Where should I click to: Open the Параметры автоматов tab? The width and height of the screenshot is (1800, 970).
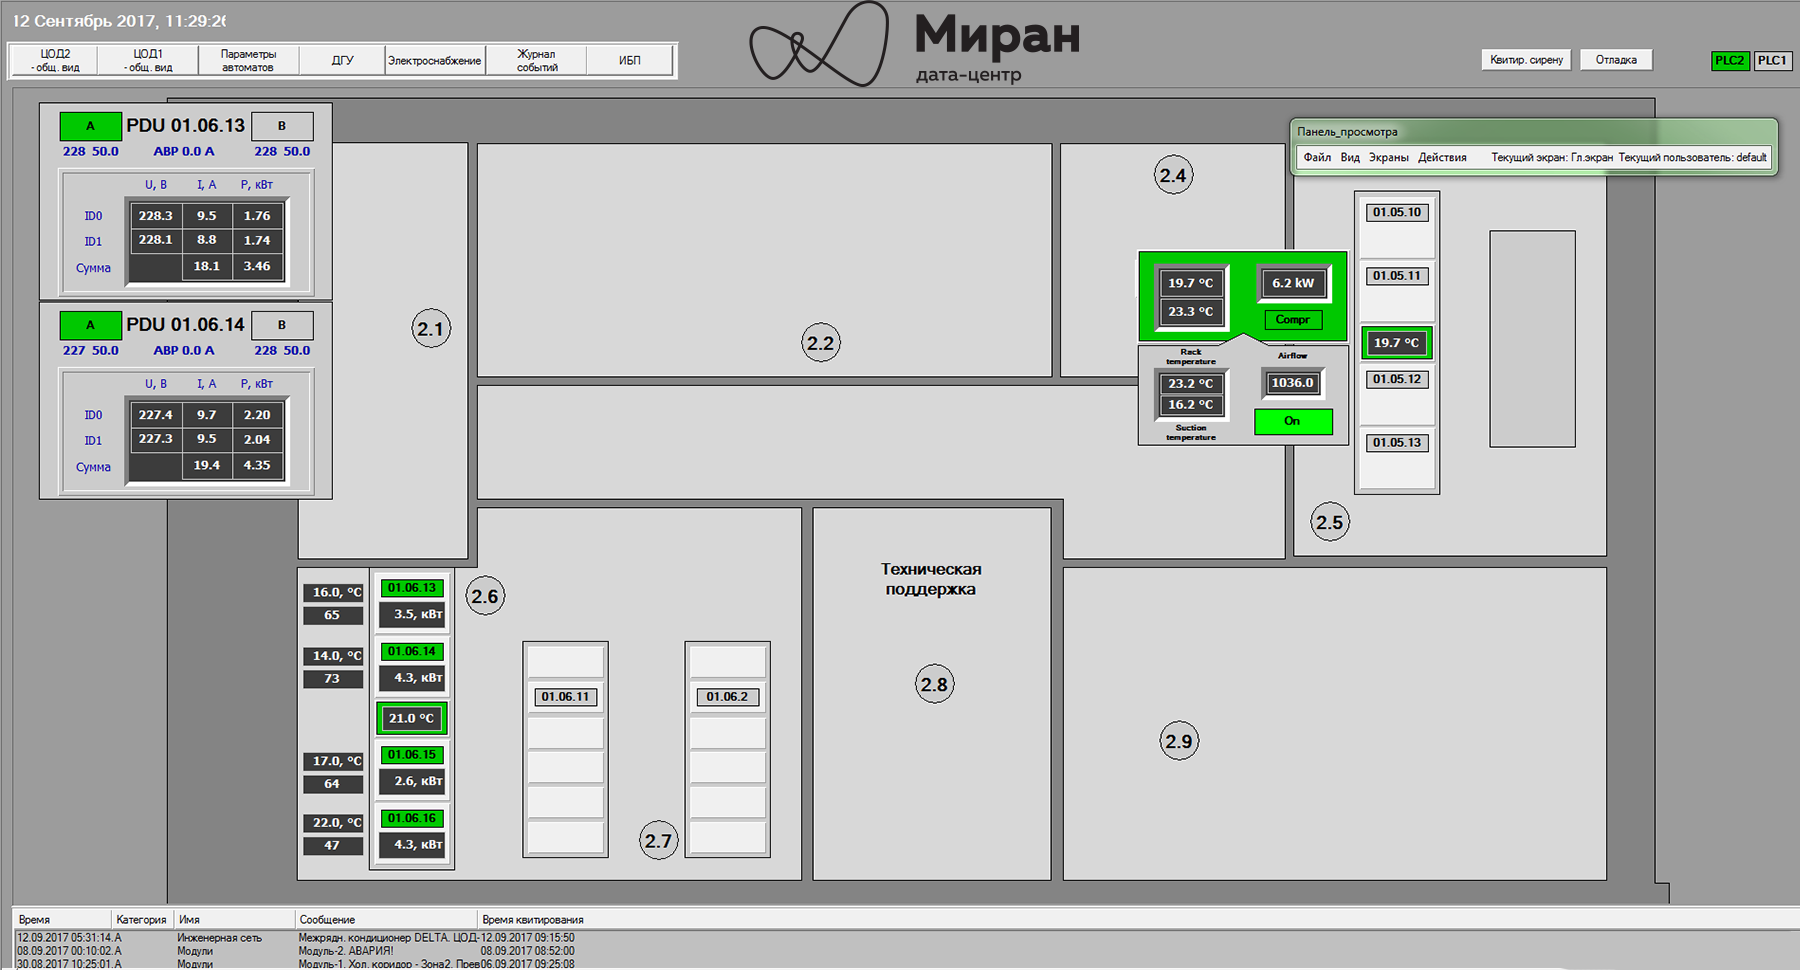click(x=248, y=60)
